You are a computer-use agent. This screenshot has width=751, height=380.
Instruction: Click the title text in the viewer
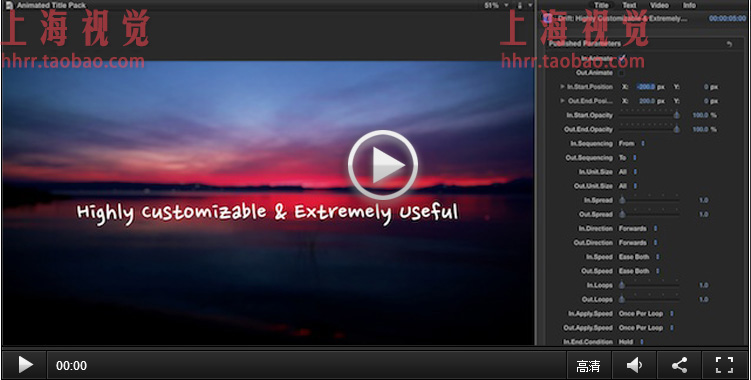pos(267,213)
